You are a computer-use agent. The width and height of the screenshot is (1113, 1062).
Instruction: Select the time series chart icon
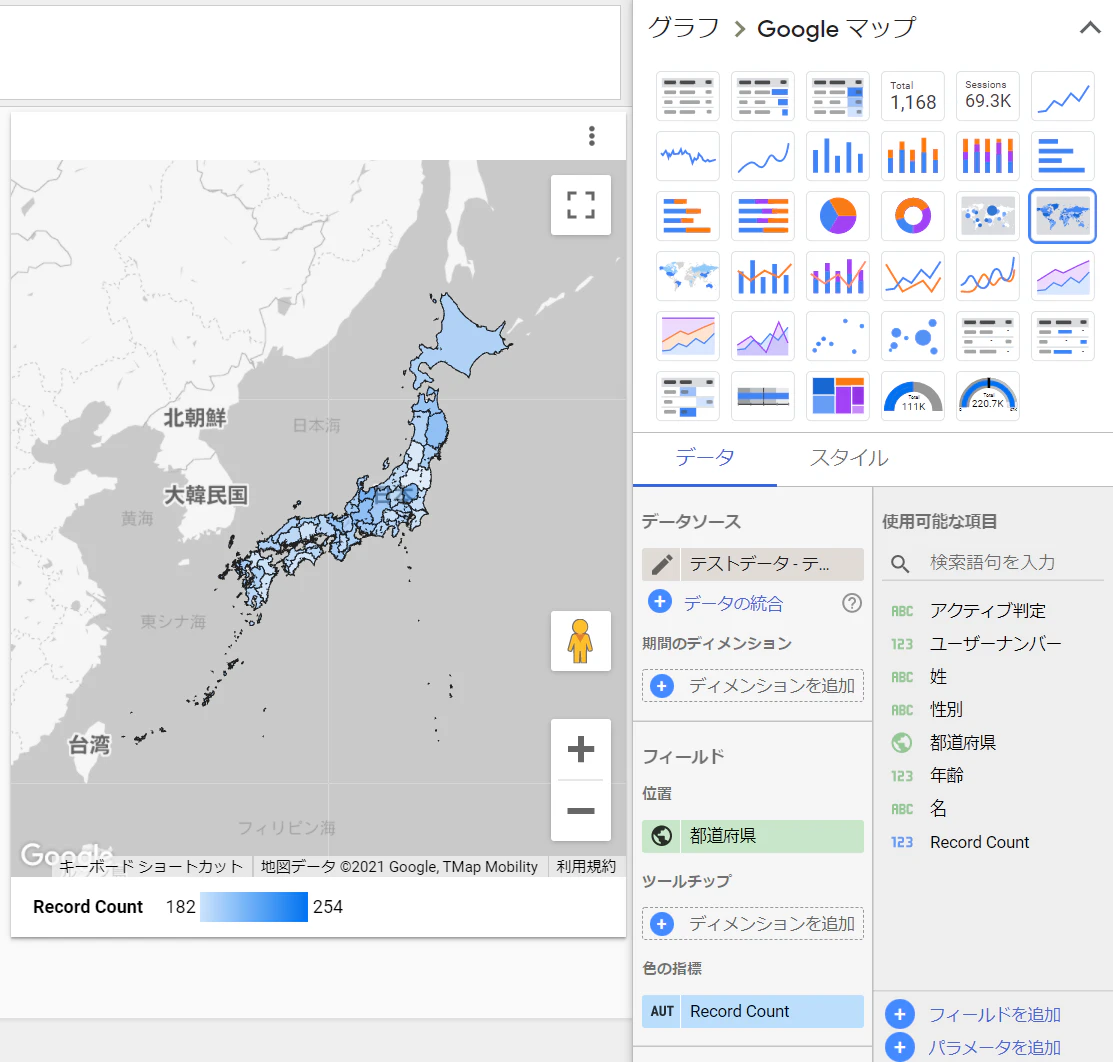click(x=1063, y=96)
